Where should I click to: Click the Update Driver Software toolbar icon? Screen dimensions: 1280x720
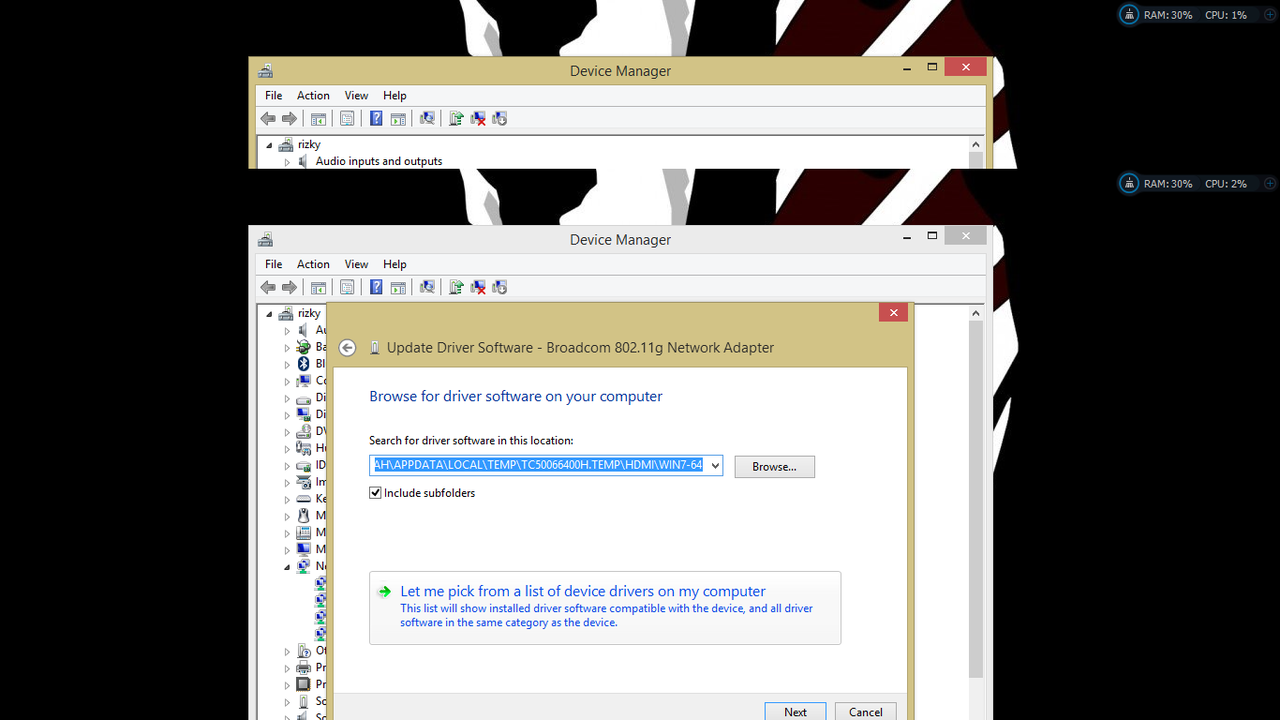coord(456,287)
